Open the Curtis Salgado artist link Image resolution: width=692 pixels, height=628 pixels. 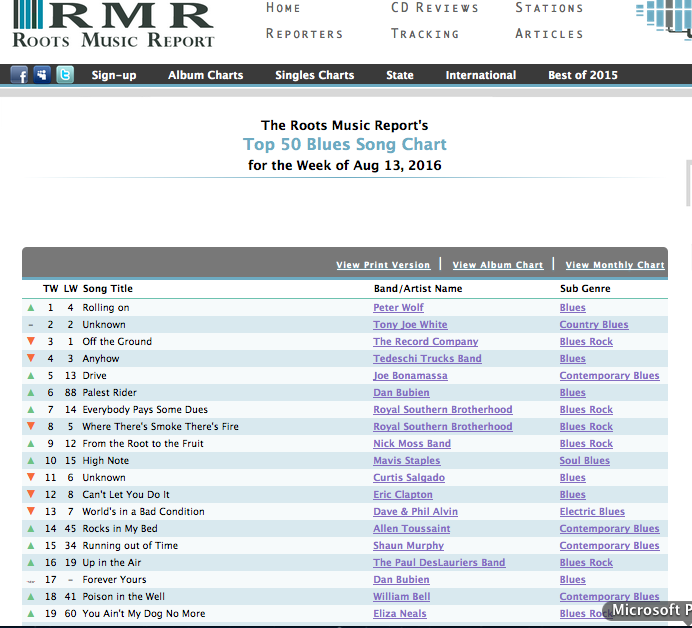click(409, 478)
